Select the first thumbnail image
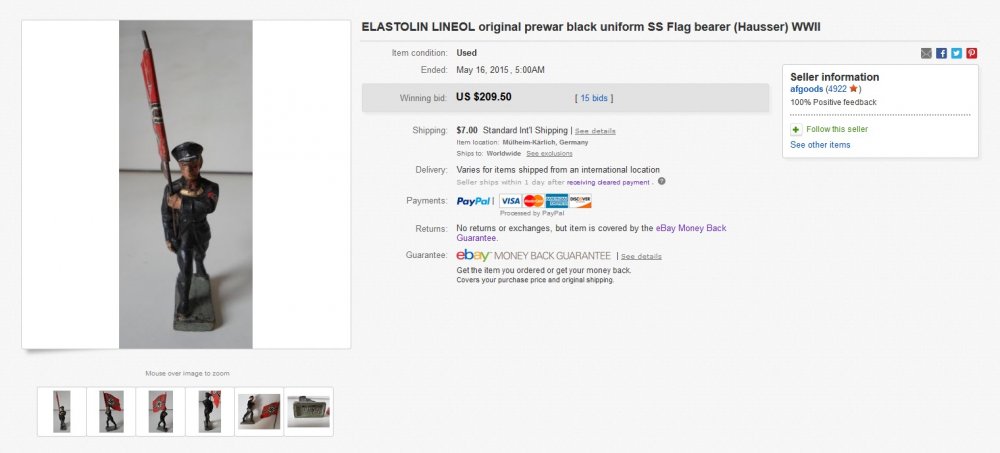This screenshot has width=1000, height=453. coord(62,412)
